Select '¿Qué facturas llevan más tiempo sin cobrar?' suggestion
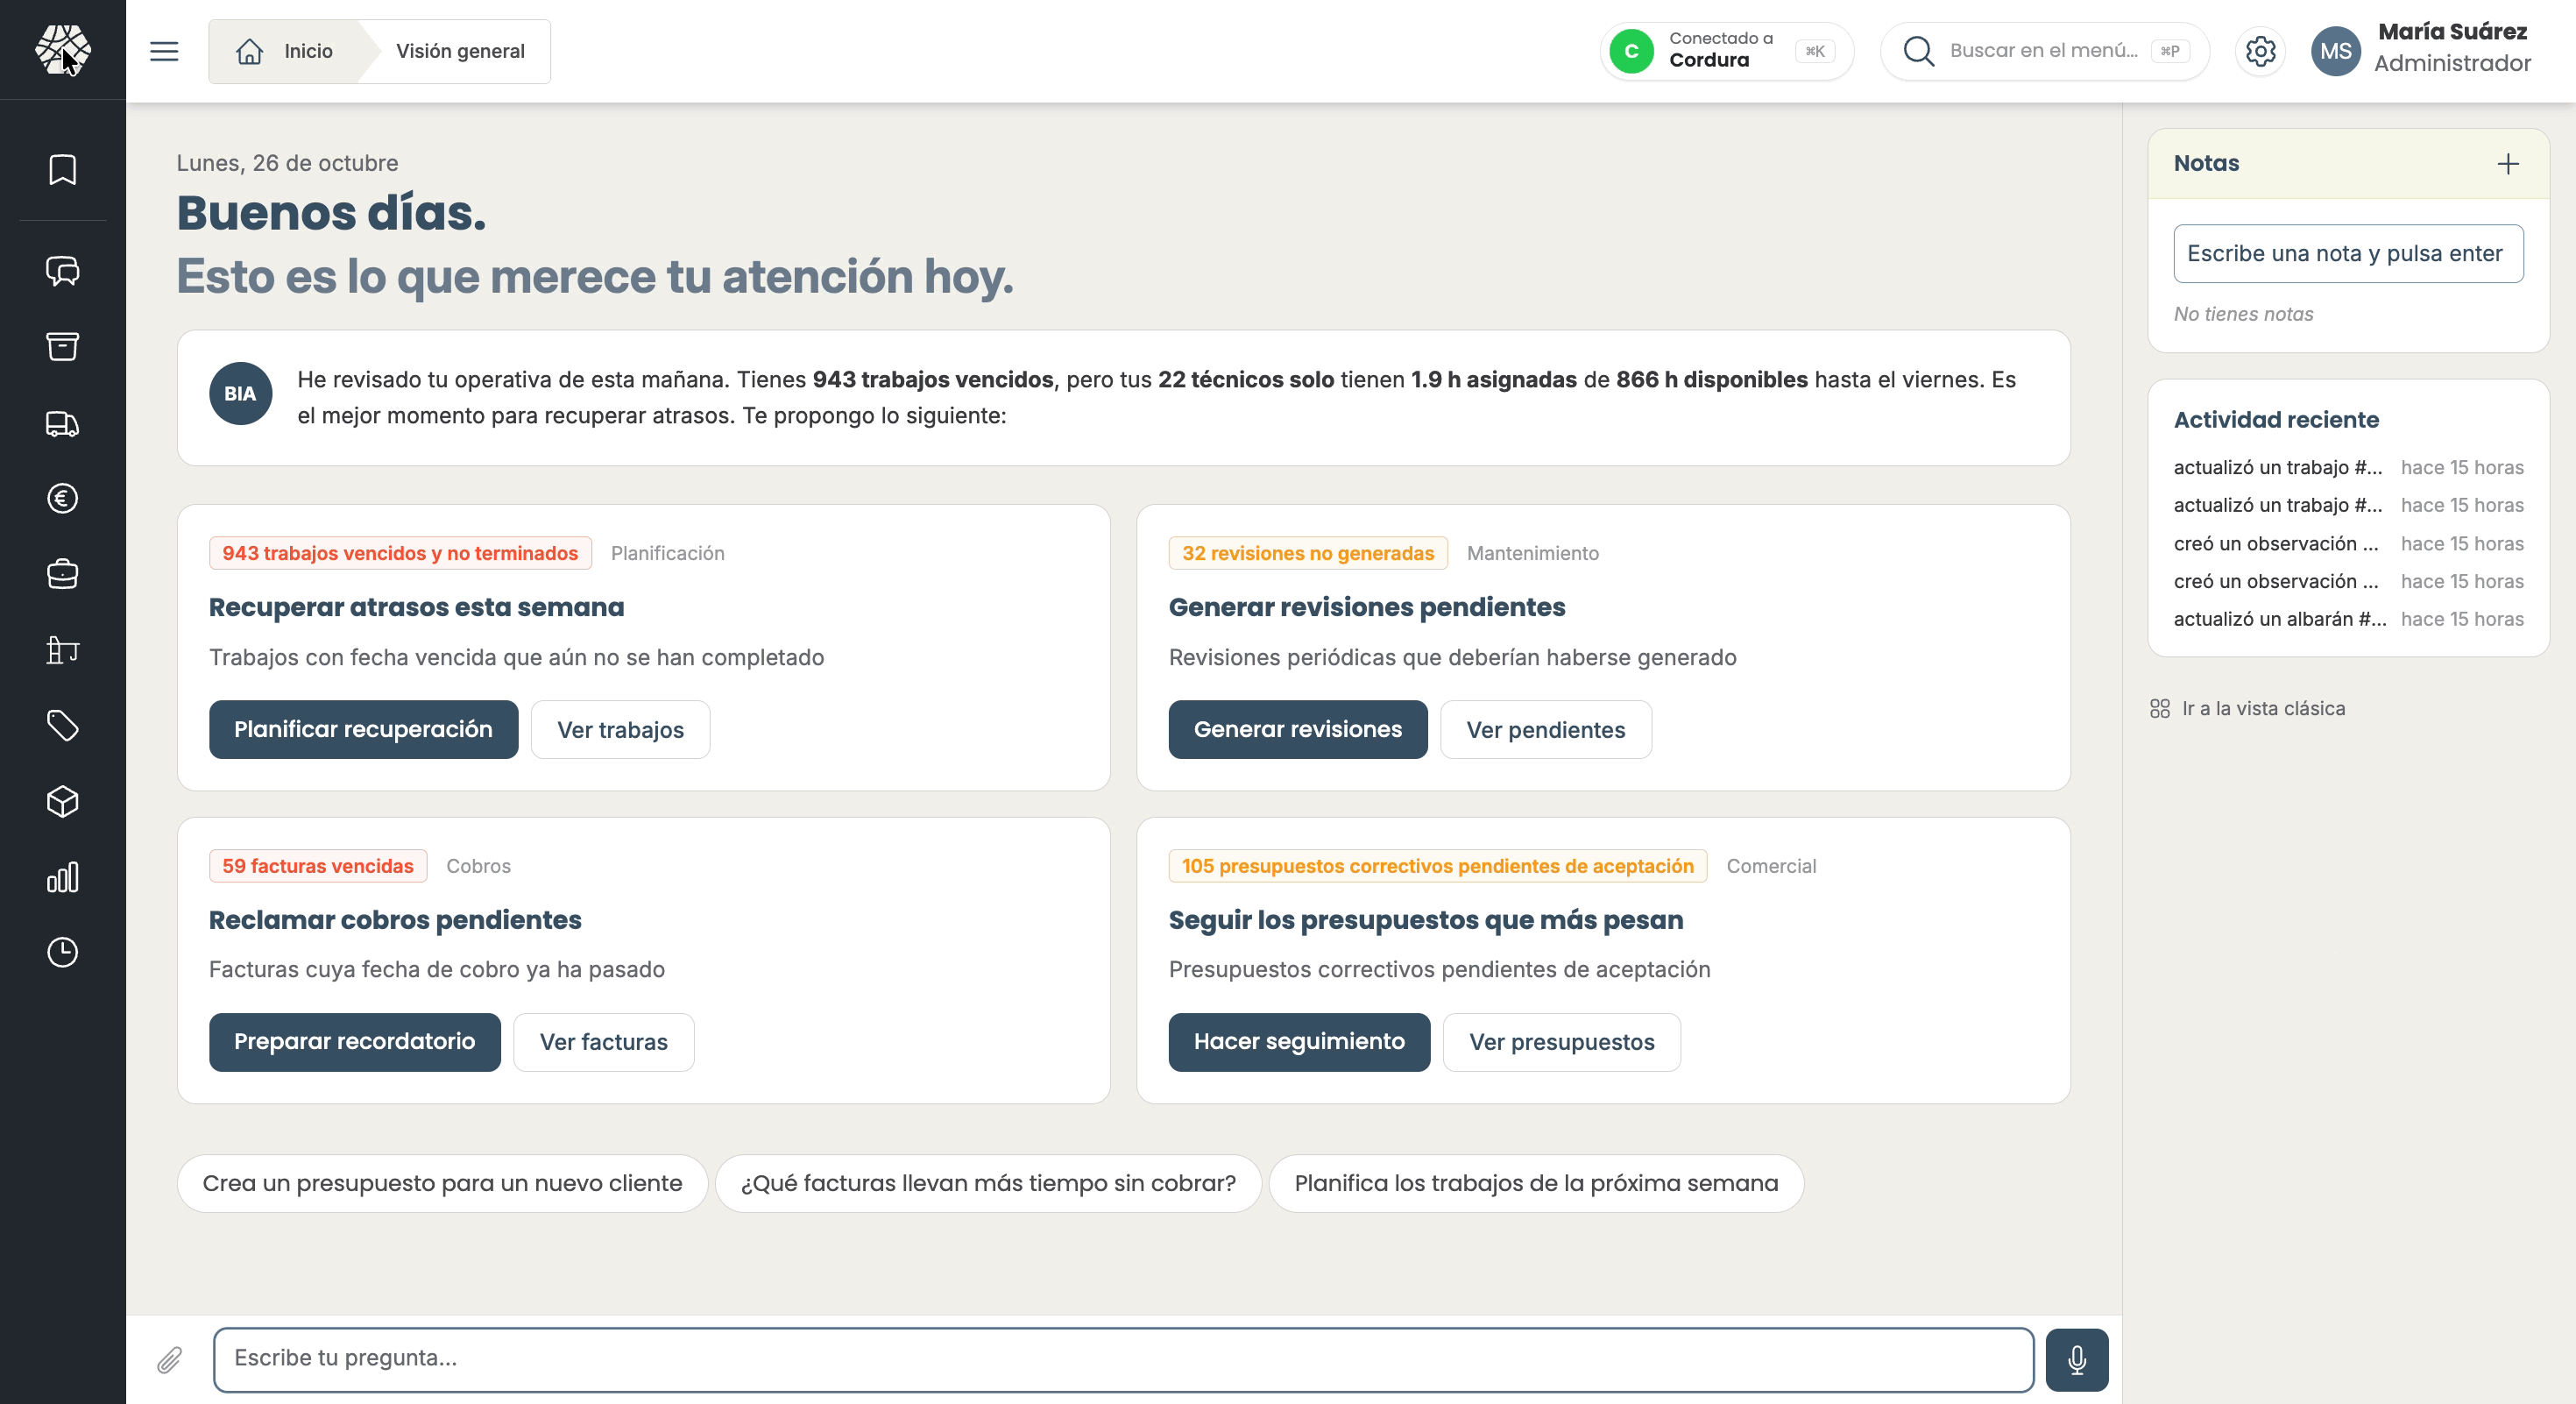This screenshot has width=2576, height=1404. click(x=988, y=1183)
